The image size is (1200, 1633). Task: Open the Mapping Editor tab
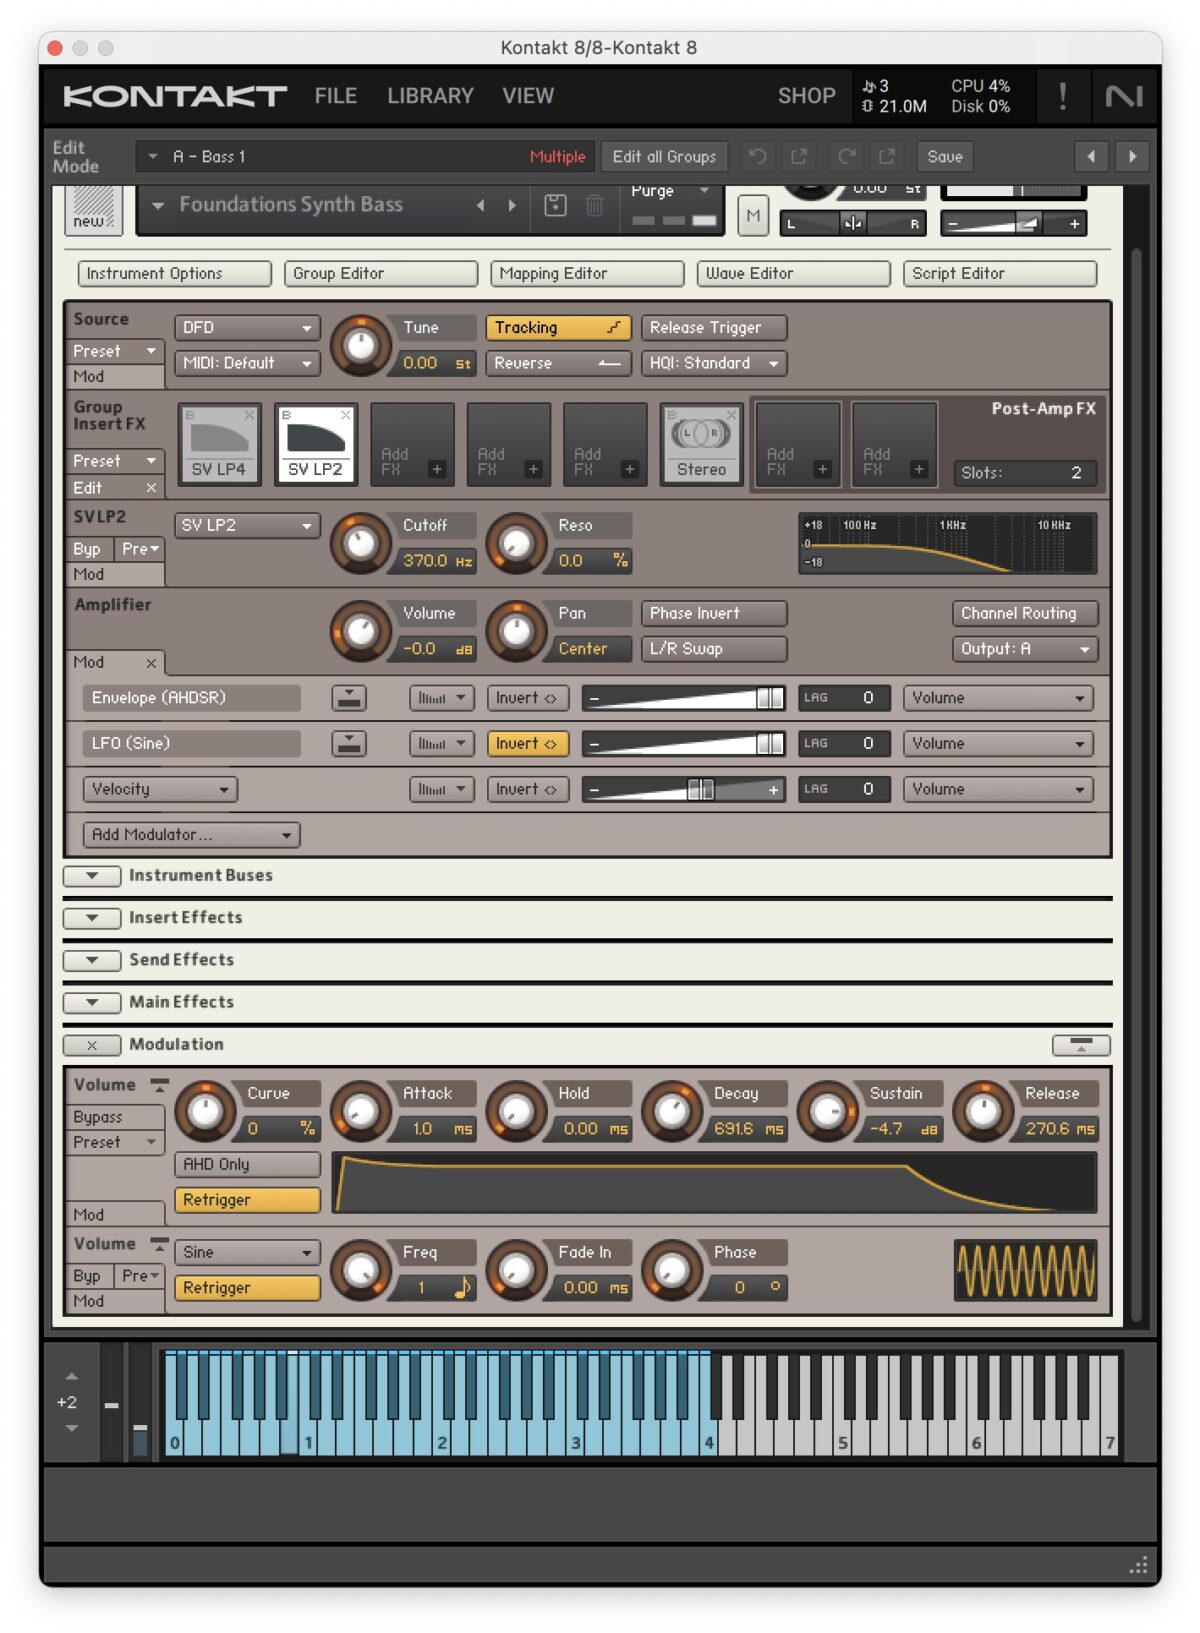588,274
